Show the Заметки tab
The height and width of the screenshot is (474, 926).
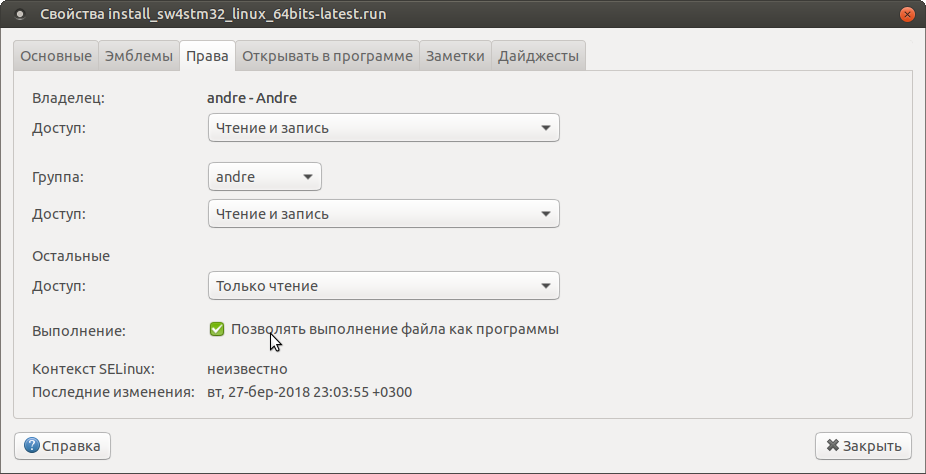[455, 56]
